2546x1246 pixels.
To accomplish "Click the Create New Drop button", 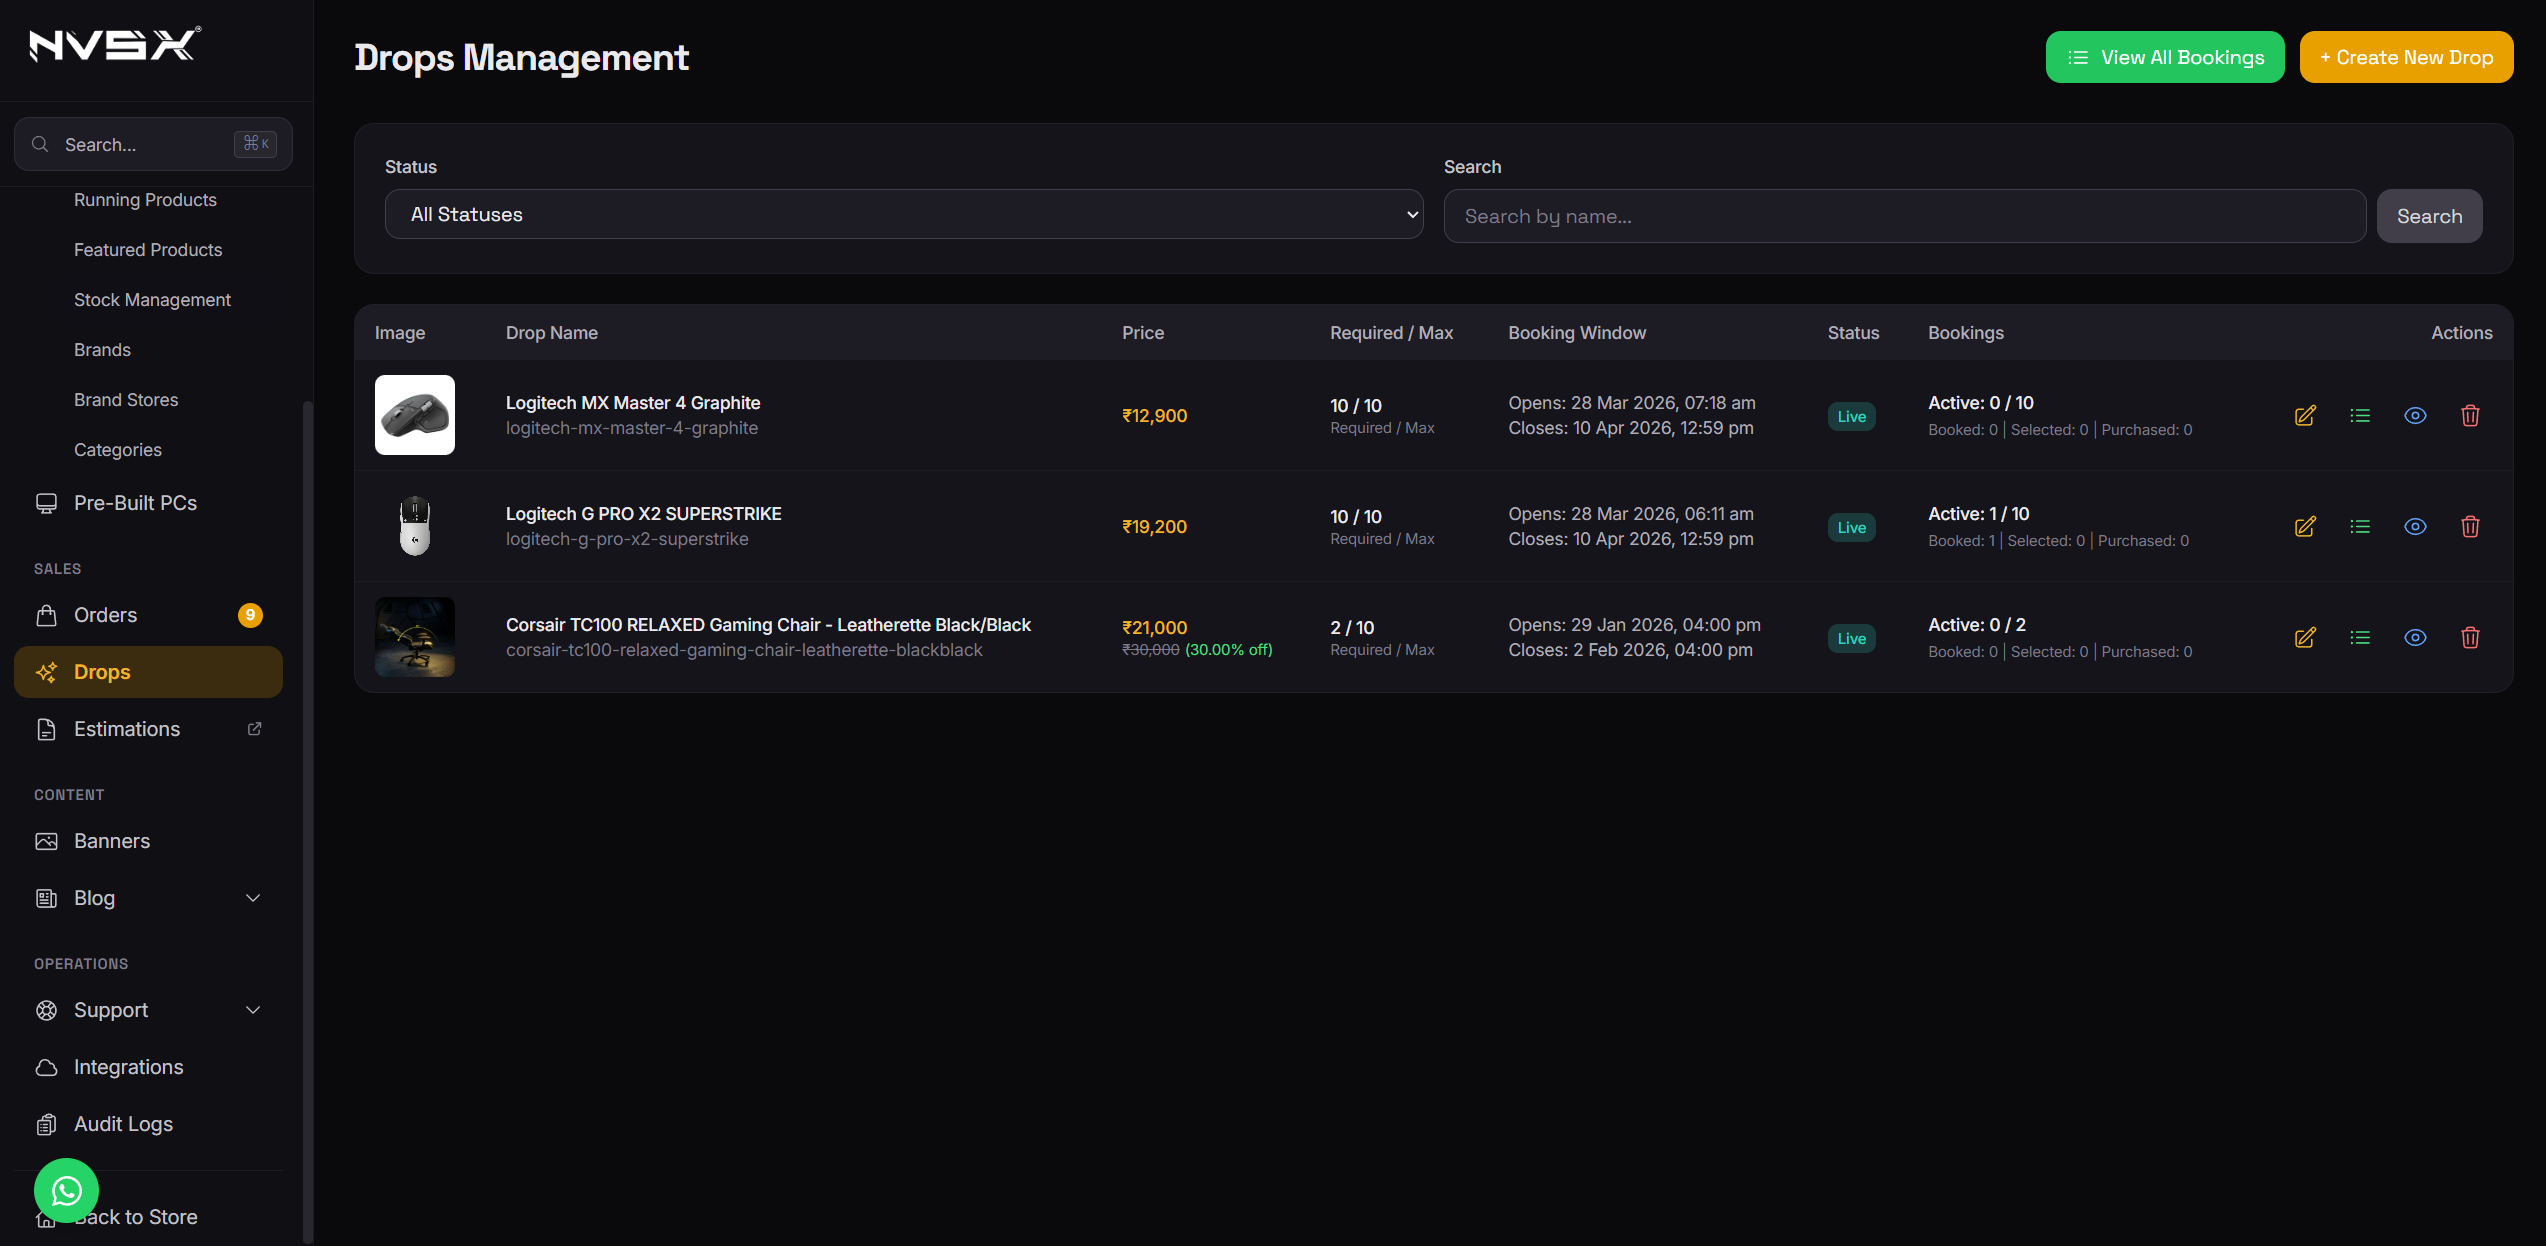I will [x=2406, y=57].
